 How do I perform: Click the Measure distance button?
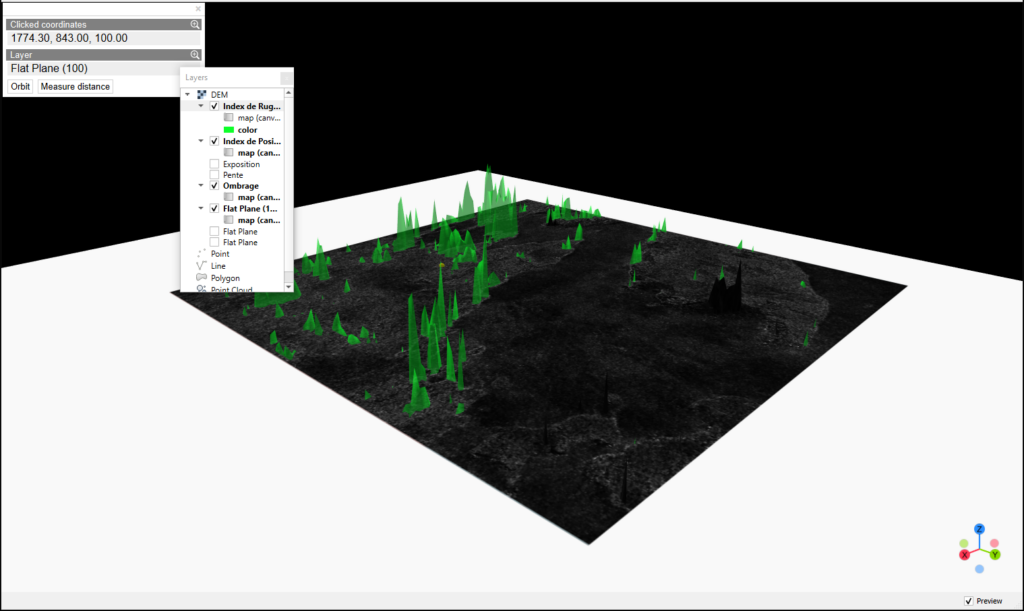point(75,87)
